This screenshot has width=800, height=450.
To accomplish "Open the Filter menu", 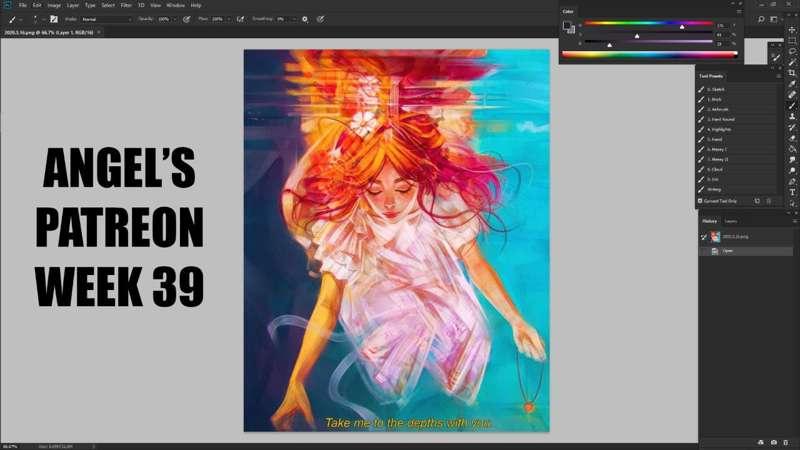I will point(126,5).
